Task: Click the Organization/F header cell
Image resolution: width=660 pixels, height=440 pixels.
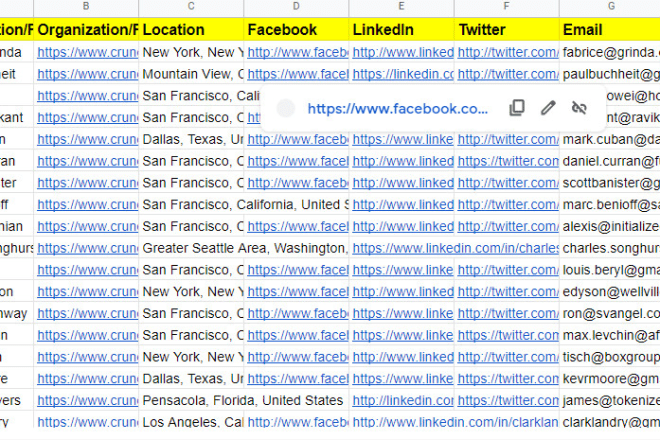Action: tap(86, 29)
